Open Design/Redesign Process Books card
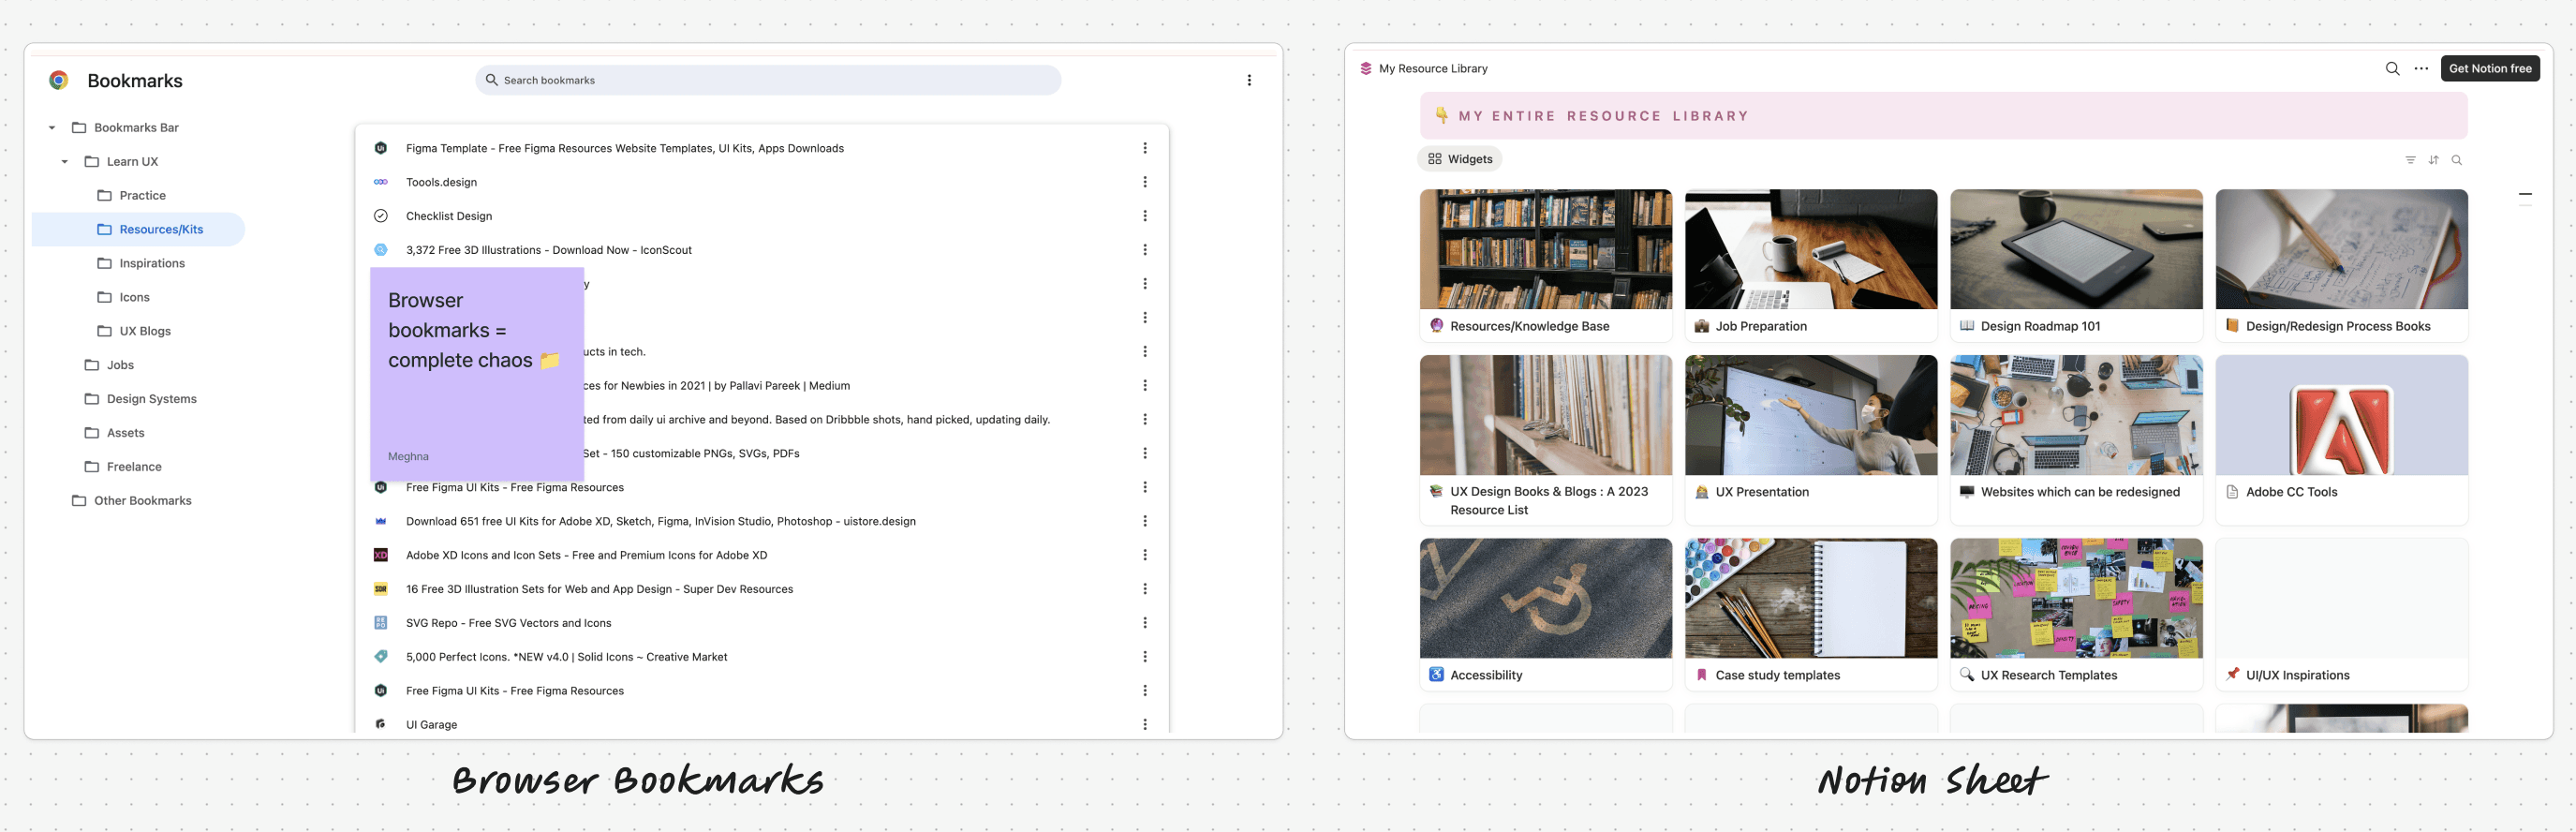Viewport: 2576px width, 832px height. pyautogui.click(x=2342, y=266)
